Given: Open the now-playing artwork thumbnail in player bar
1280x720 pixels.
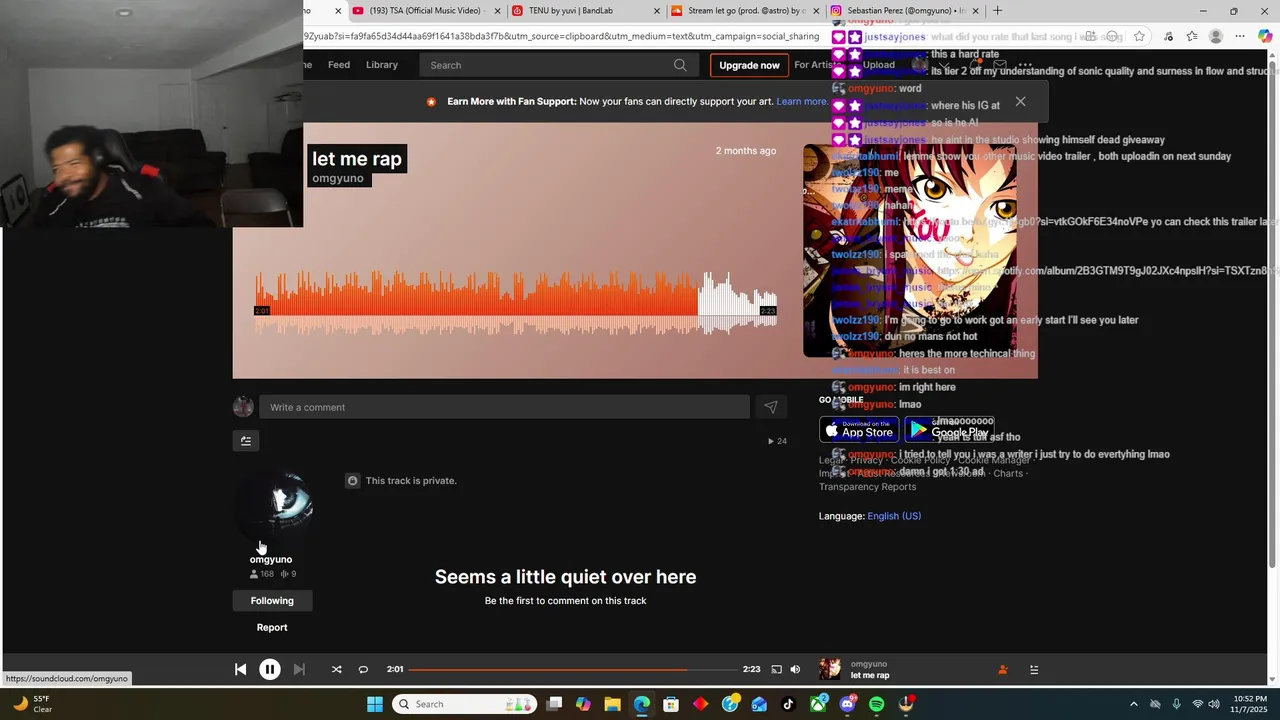Looking at the screenshot, I should (x=830, y=669).
